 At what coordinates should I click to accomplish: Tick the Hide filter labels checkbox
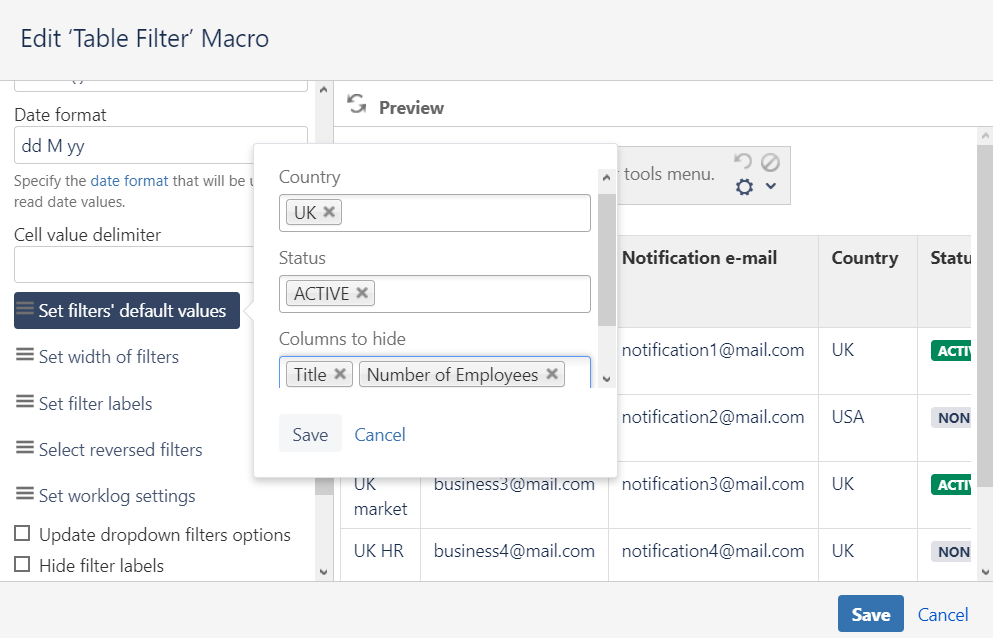pyautogui.click(x=22, y=564)
